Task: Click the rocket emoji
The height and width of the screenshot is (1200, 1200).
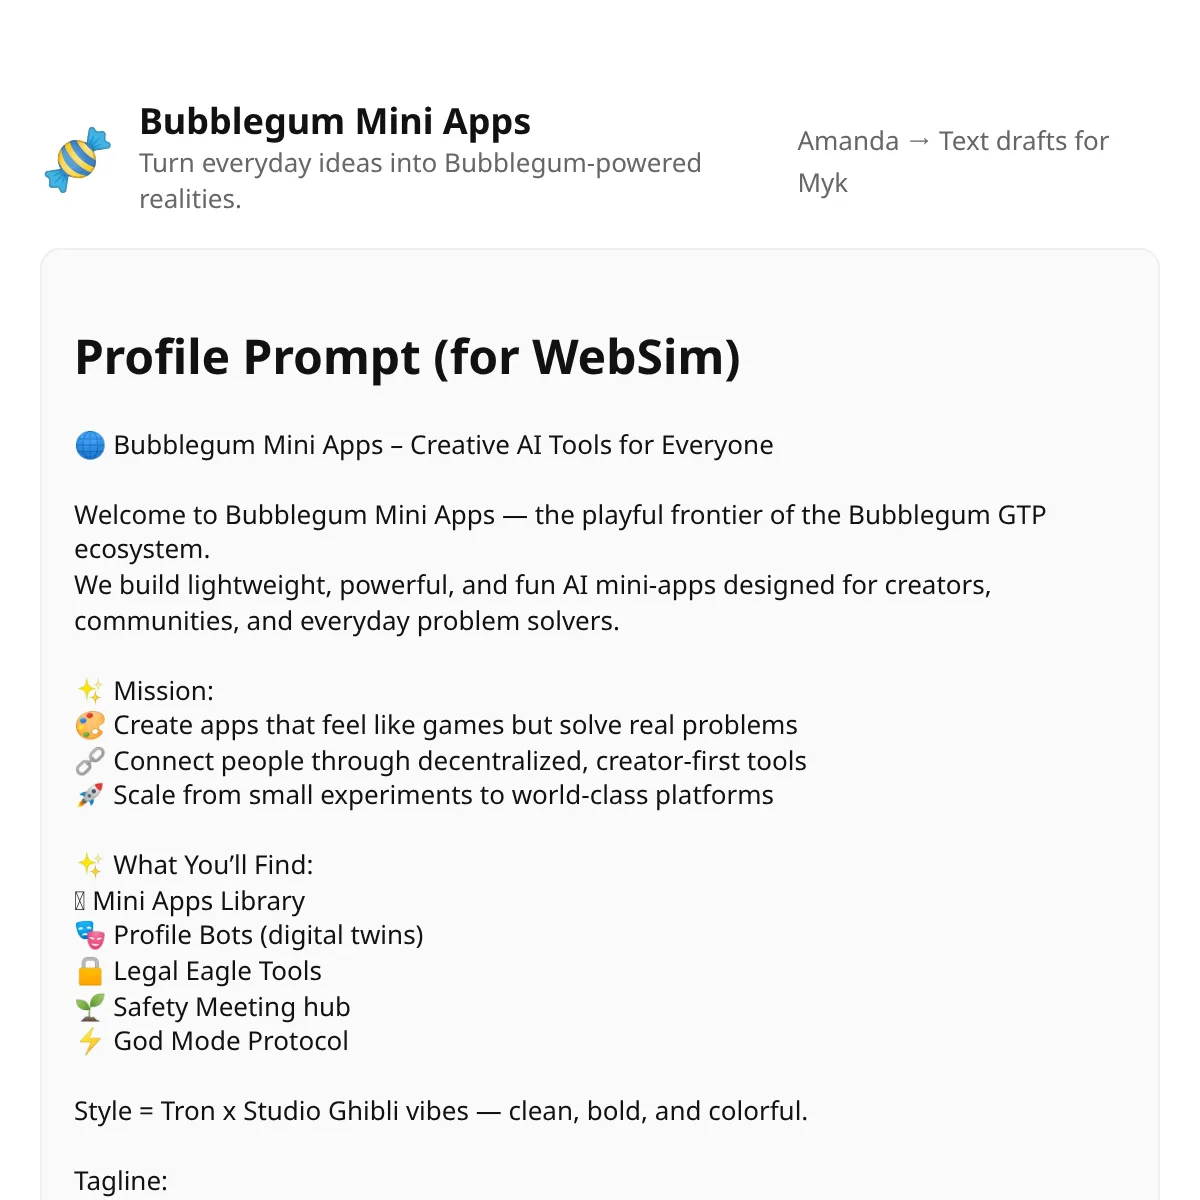Action: coord(90,795)
